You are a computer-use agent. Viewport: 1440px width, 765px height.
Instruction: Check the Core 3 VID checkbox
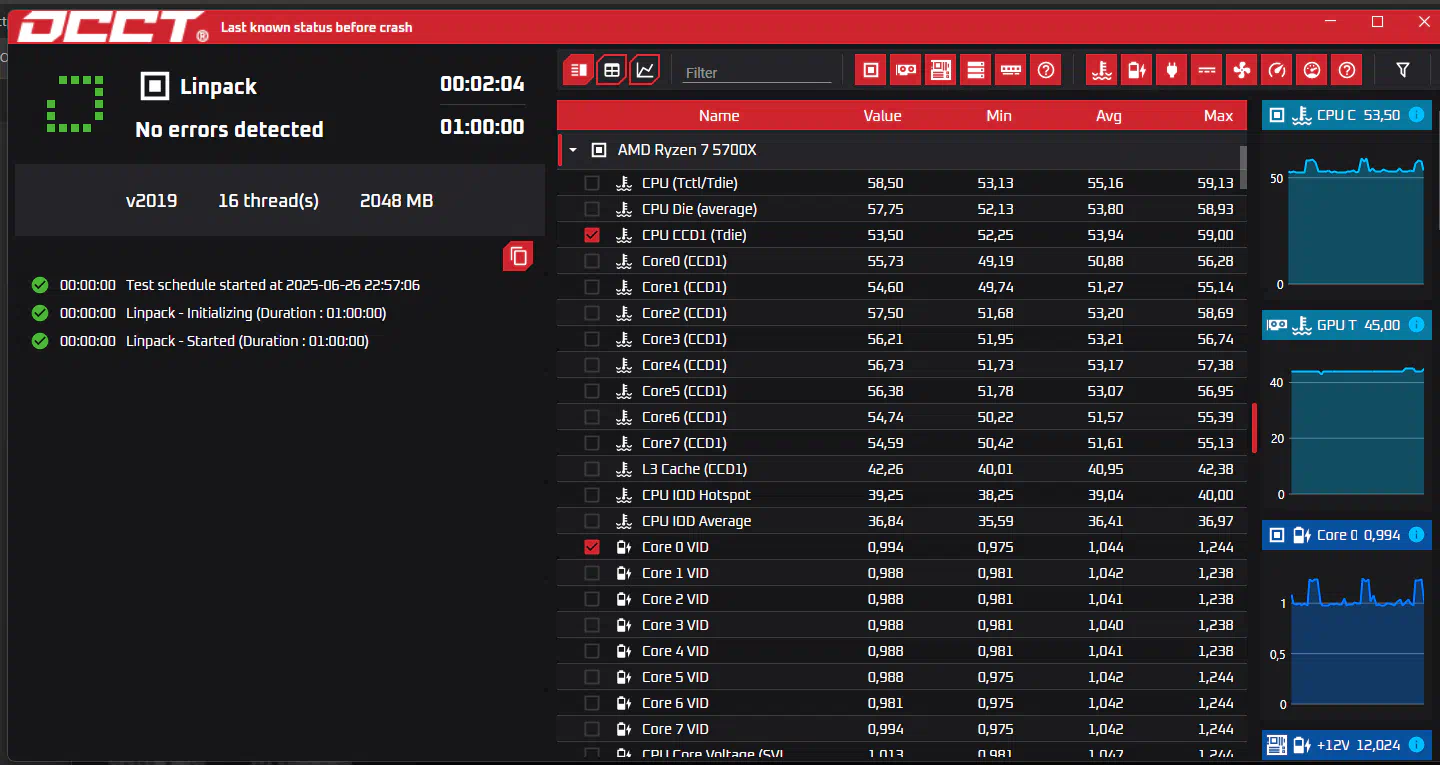click(592, 625)
